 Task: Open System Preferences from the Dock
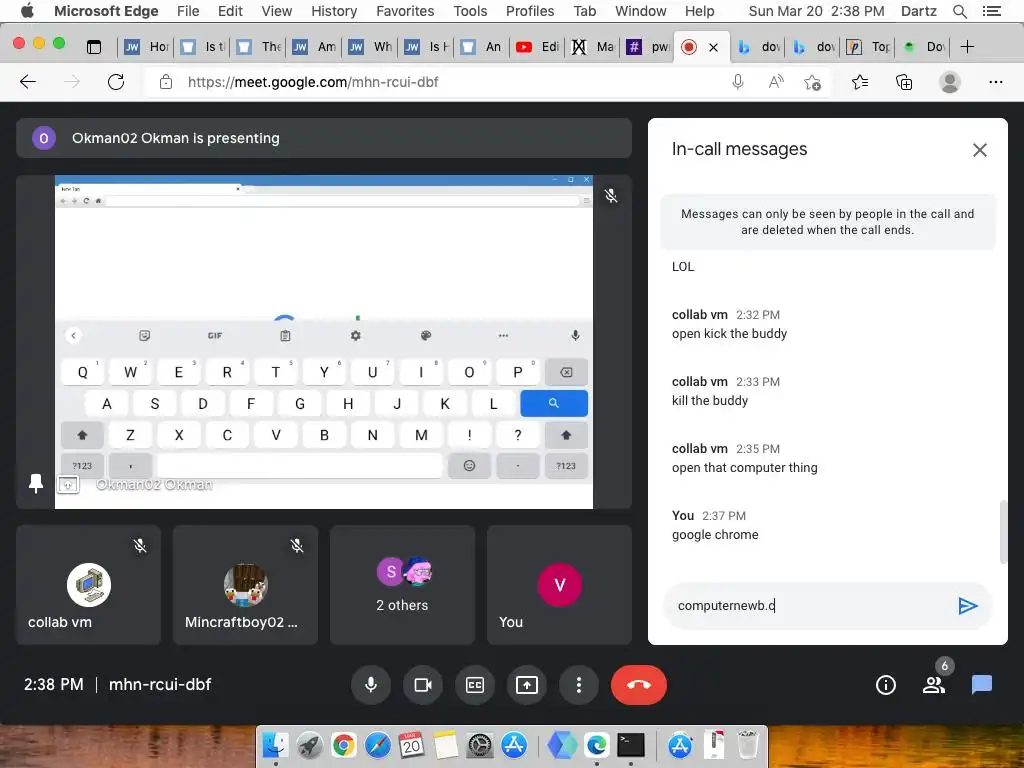[480, 744]
